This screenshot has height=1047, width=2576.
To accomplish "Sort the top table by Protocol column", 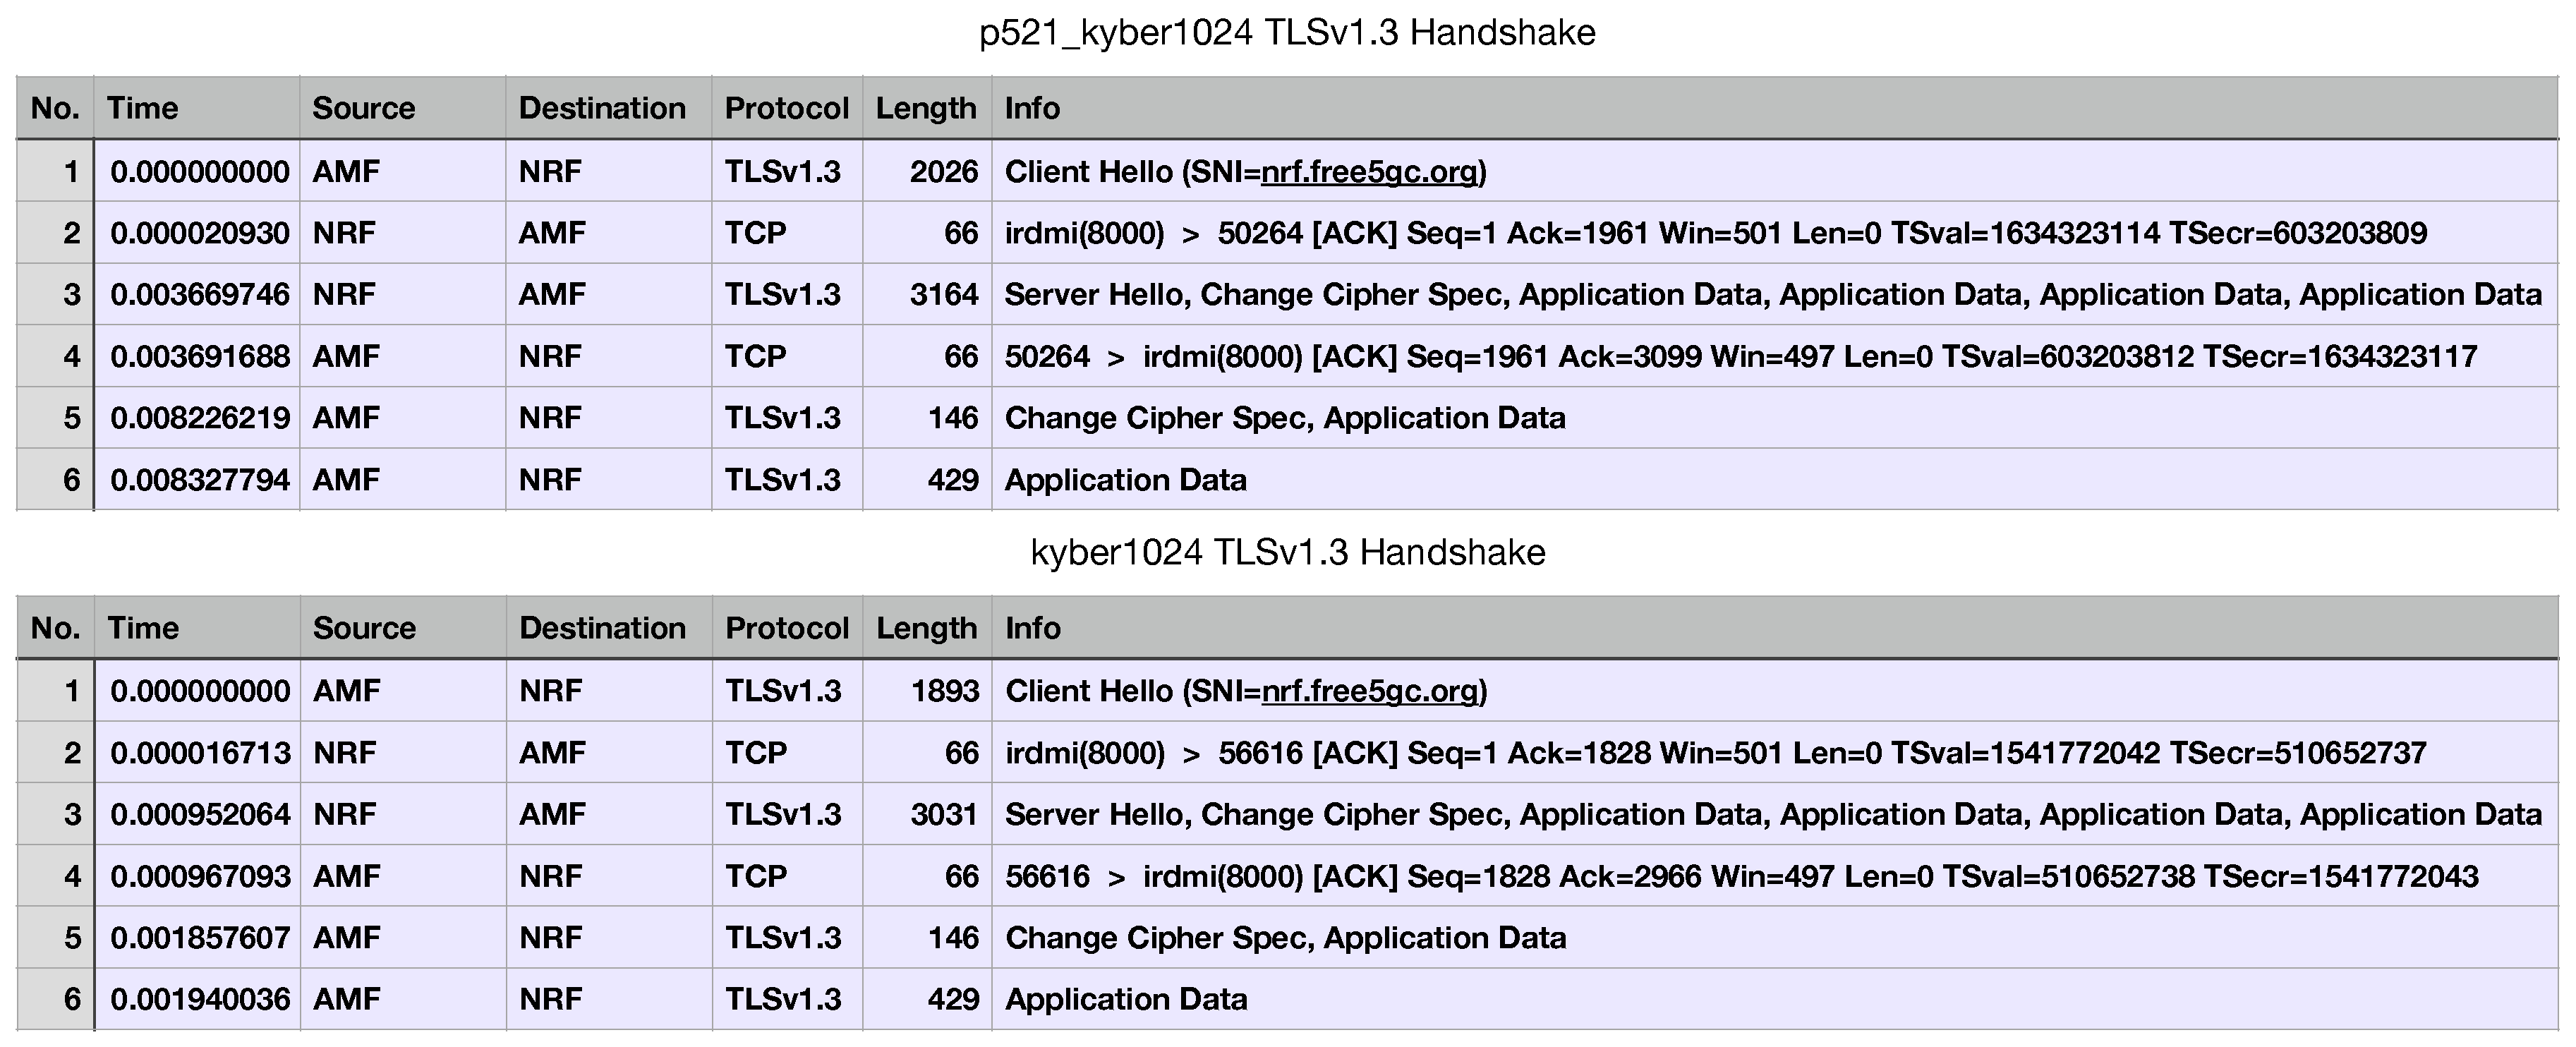I will (787, 108).
